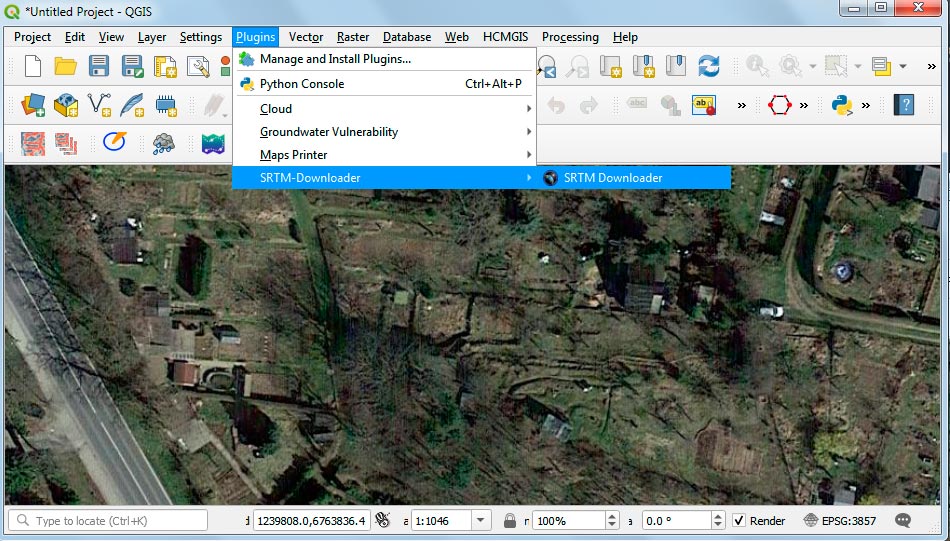Expand the Cloud submenu arrow
950x541 pixels.
[x=529, y=109]
